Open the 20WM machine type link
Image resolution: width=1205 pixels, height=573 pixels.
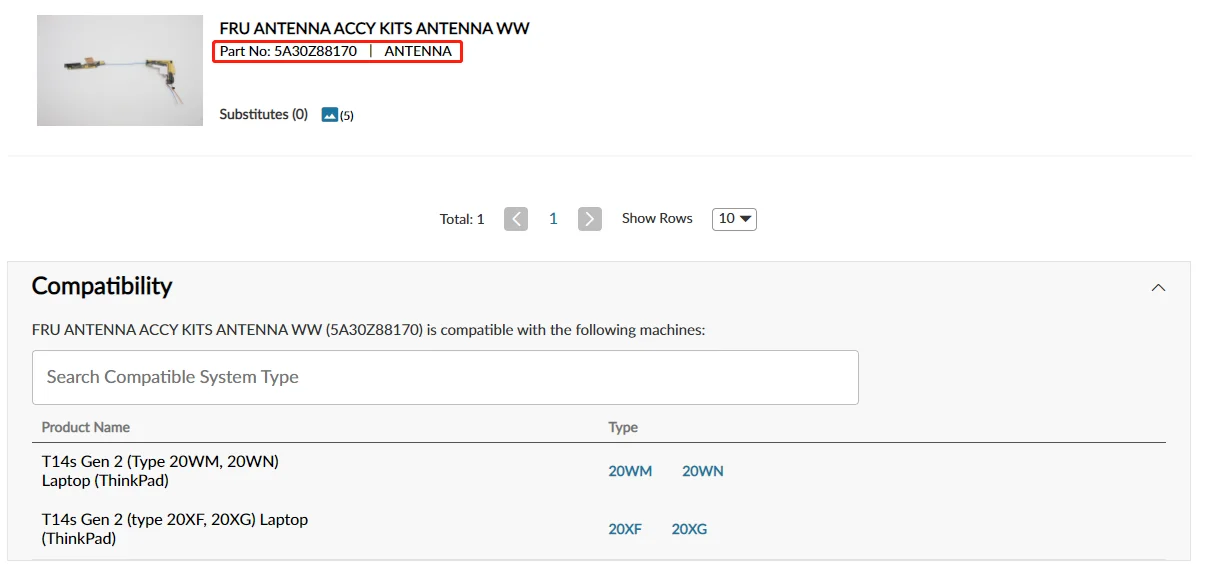click(630, 471)
